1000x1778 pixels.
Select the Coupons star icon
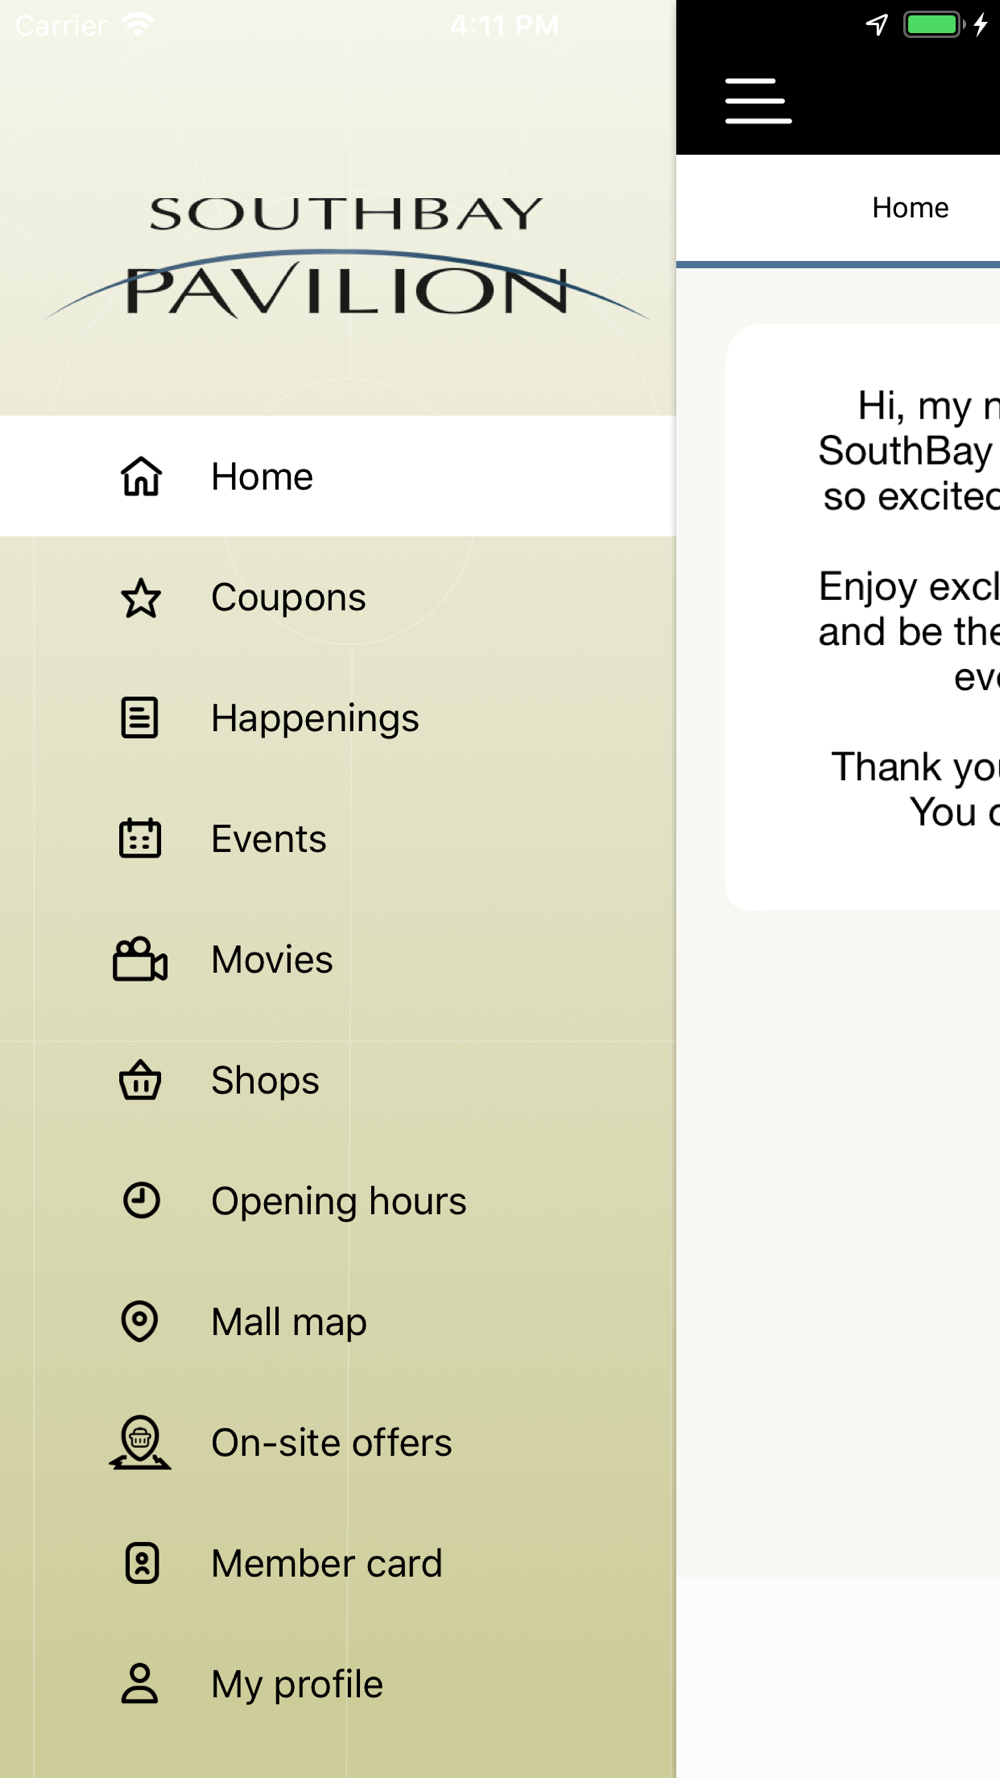[141, 598]
